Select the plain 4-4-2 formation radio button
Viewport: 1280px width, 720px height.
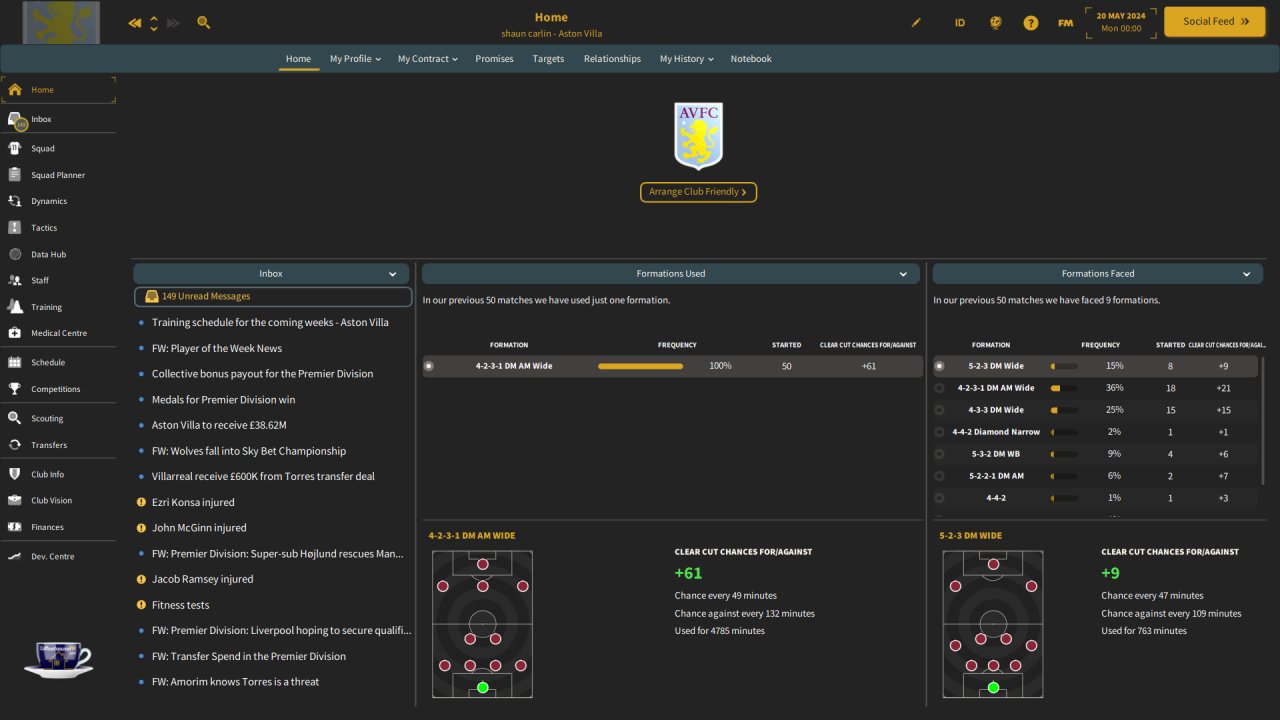(x=939, y=498)
